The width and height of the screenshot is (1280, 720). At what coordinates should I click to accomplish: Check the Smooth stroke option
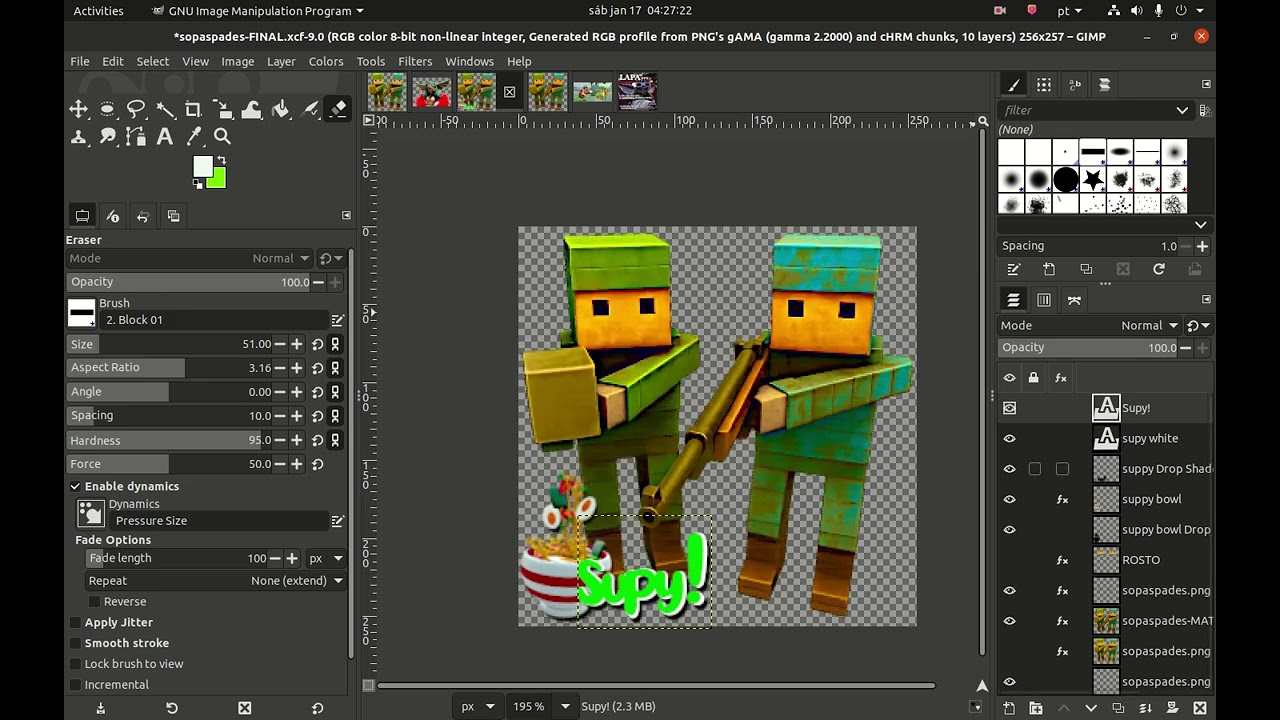click(x=75, y=643)
